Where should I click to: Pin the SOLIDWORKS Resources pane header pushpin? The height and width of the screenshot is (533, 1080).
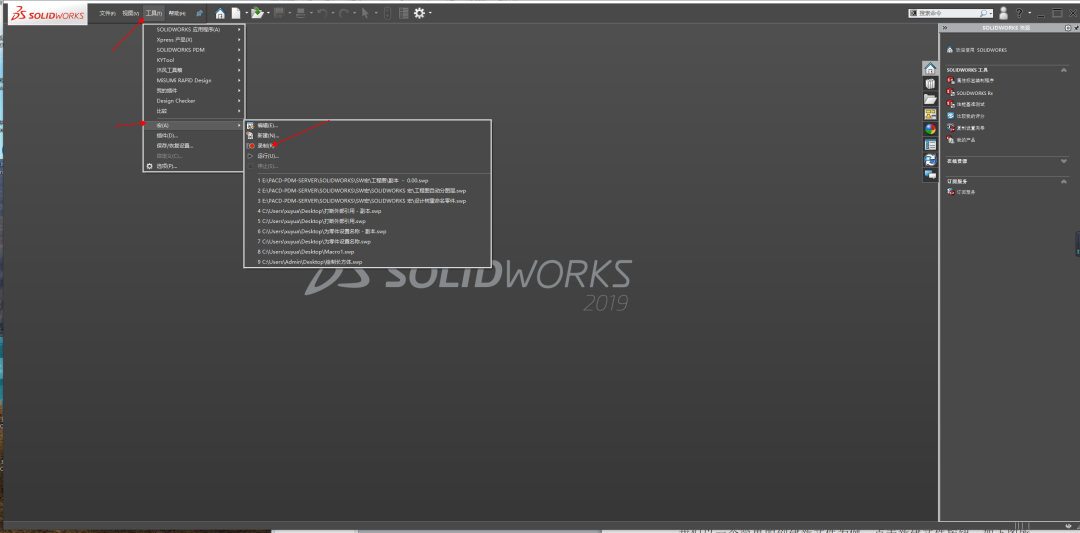point(1077,28)
